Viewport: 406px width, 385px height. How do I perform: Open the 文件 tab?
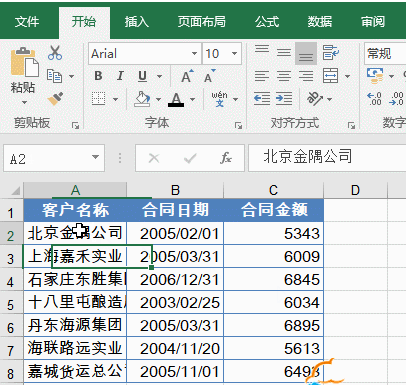tap(27, 22)
